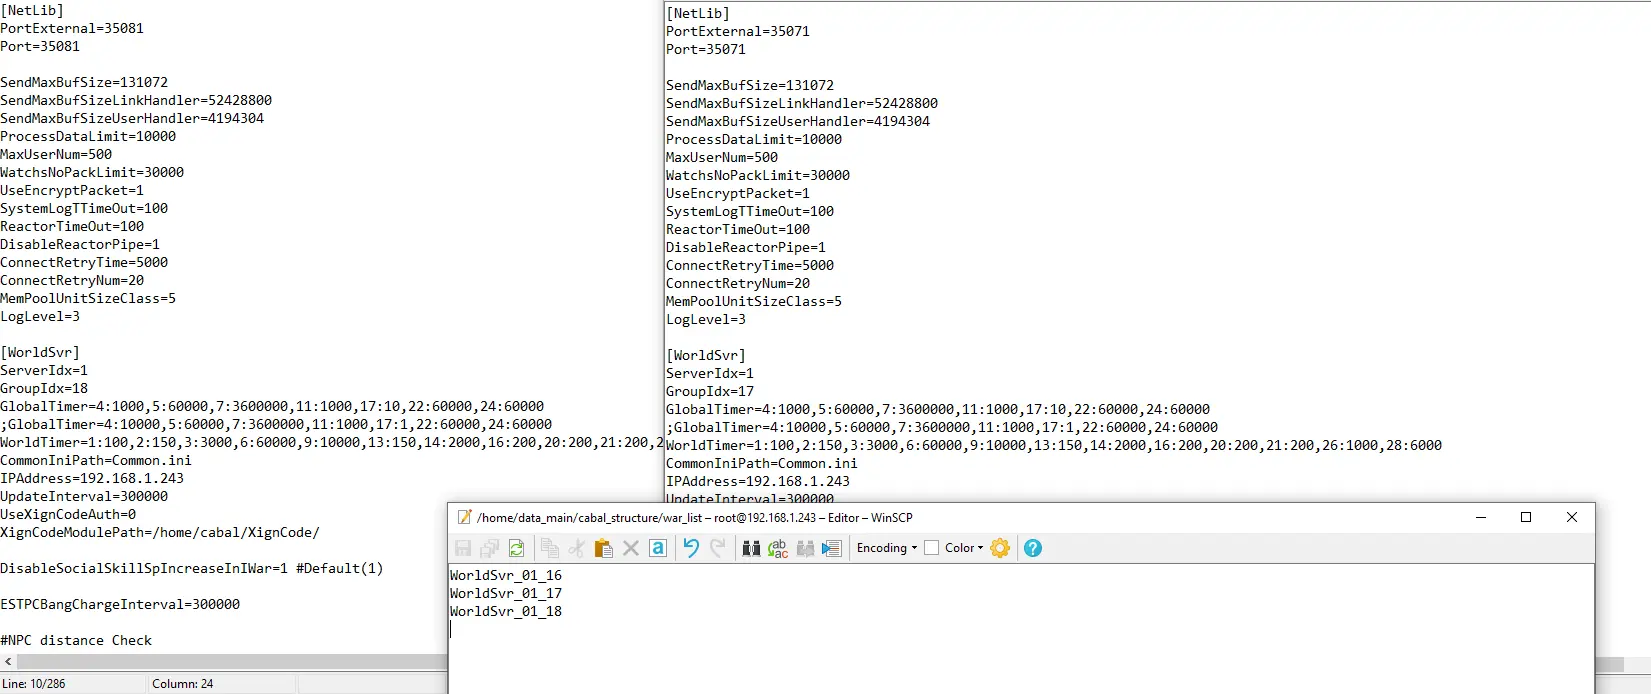Open Find with the binoculars icon

pos(751,548)
